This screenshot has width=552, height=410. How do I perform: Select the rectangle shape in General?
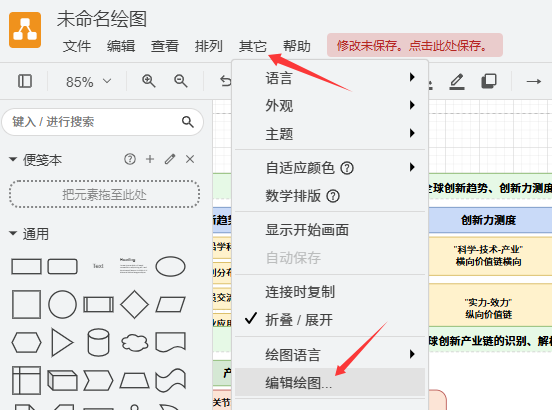tap(26, 266)
